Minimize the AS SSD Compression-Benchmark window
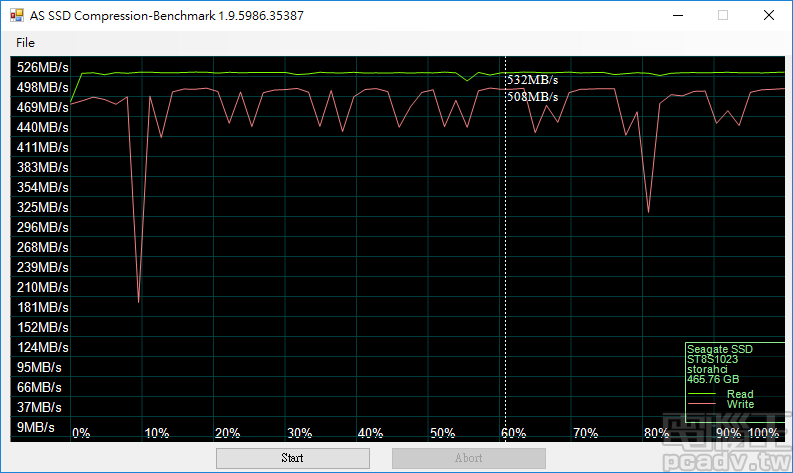Image resolution: width=793 pixels, height=473 pixels. tap(678, 15)
